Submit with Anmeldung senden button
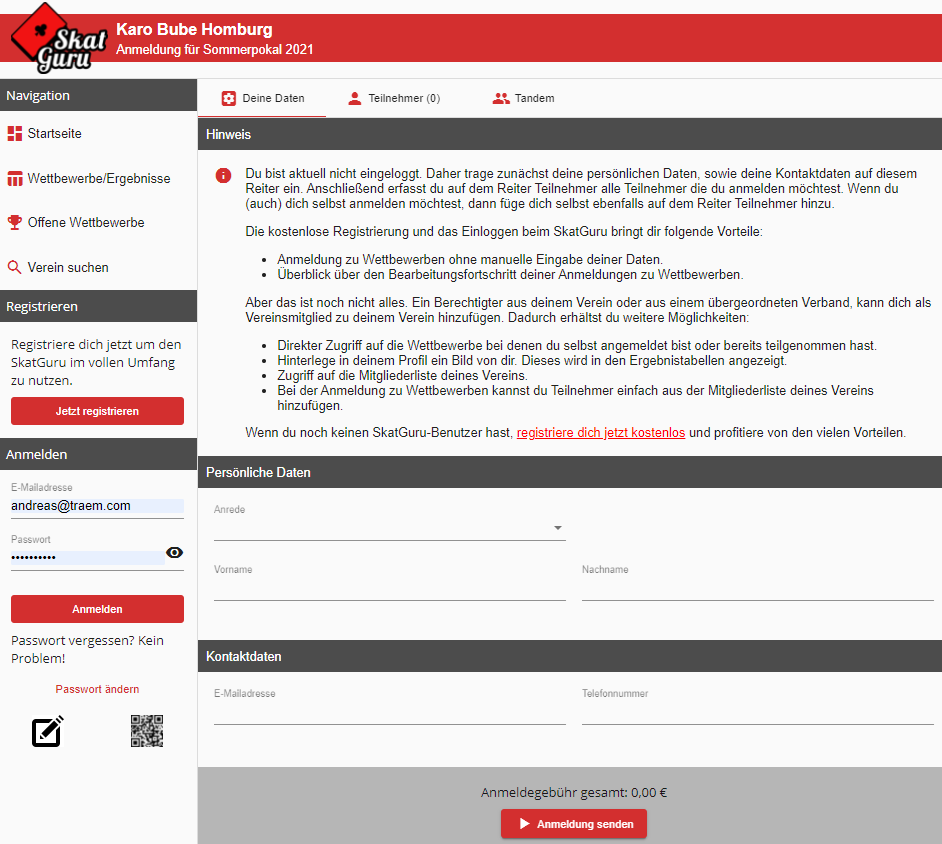This screenshot has height=844, width=942. click(574, 824)
